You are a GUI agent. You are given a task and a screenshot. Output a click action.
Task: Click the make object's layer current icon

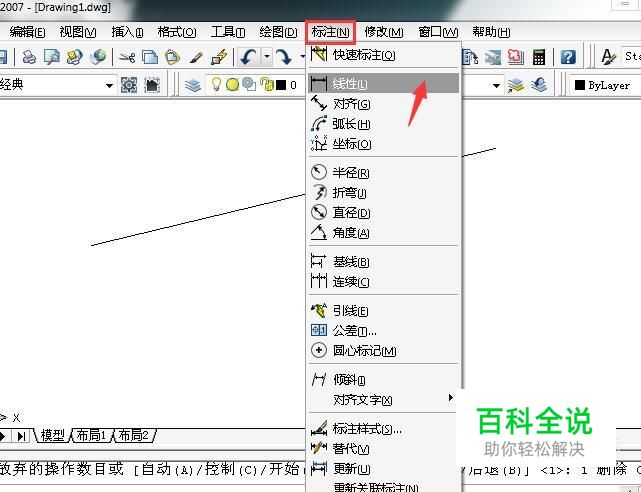(x=515, y=85)
